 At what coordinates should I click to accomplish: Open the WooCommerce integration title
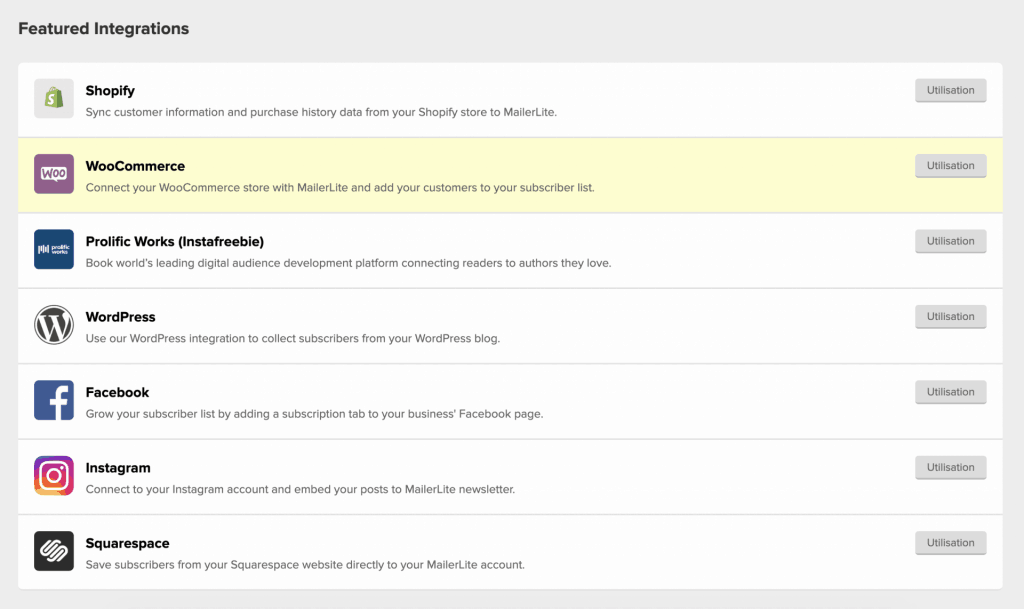tap(135, 166)
